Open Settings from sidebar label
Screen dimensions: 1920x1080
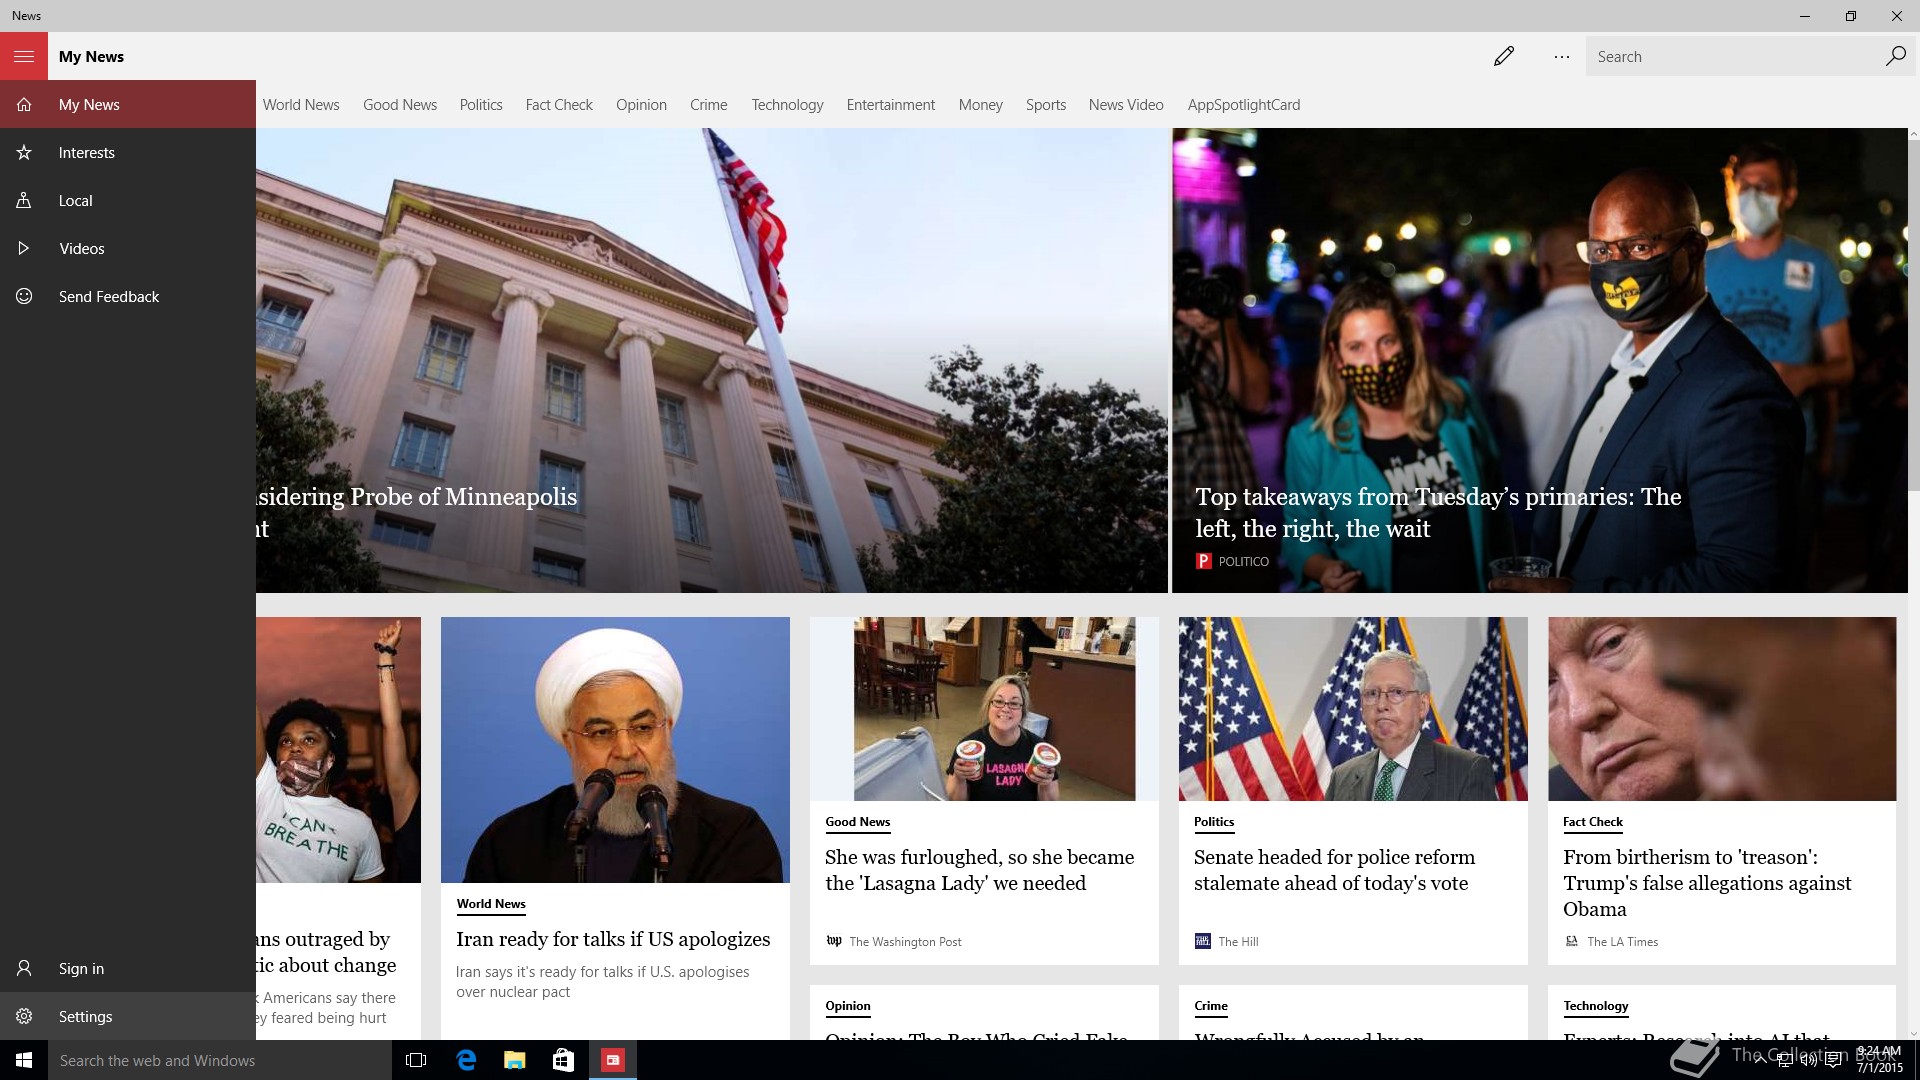click(x=85, y=1016)
